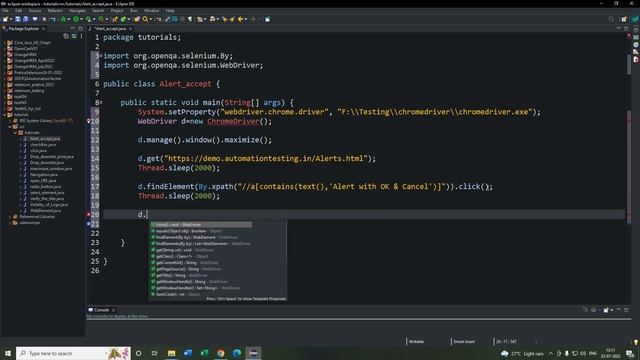Open the Run menu
The width and height of the screenshot is (640, 360).
pyautogui.click(x=134, y=11)
